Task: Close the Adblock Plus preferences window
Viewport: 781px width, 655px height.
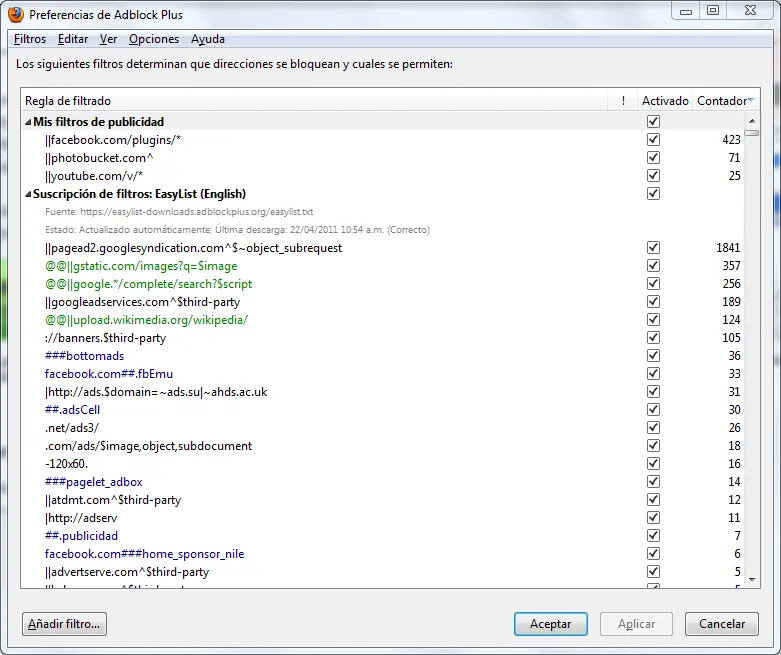Action: tap(751, 10)
